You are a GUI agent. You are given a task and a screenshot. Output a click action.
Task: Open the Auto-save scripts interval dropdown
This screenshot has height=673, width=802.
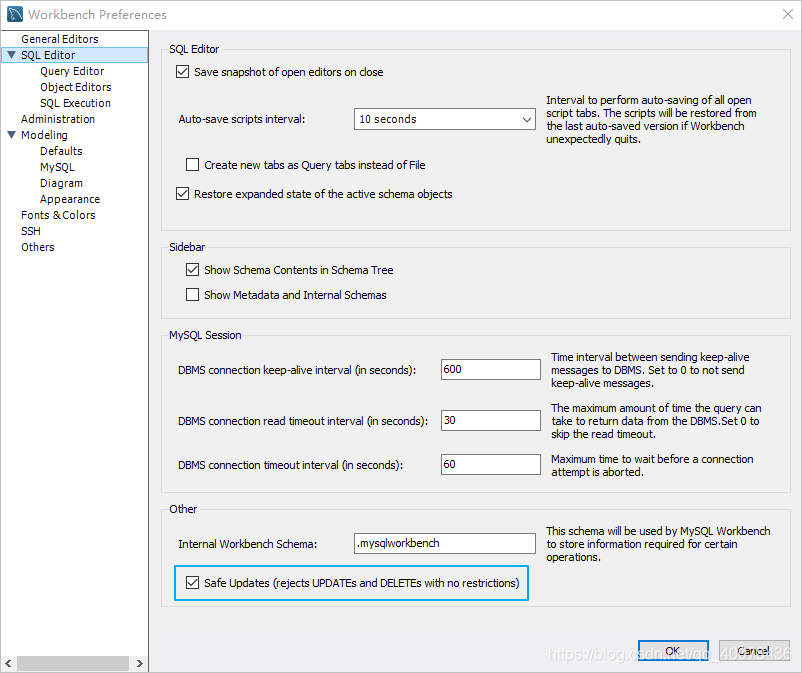[x=444, y=119]
